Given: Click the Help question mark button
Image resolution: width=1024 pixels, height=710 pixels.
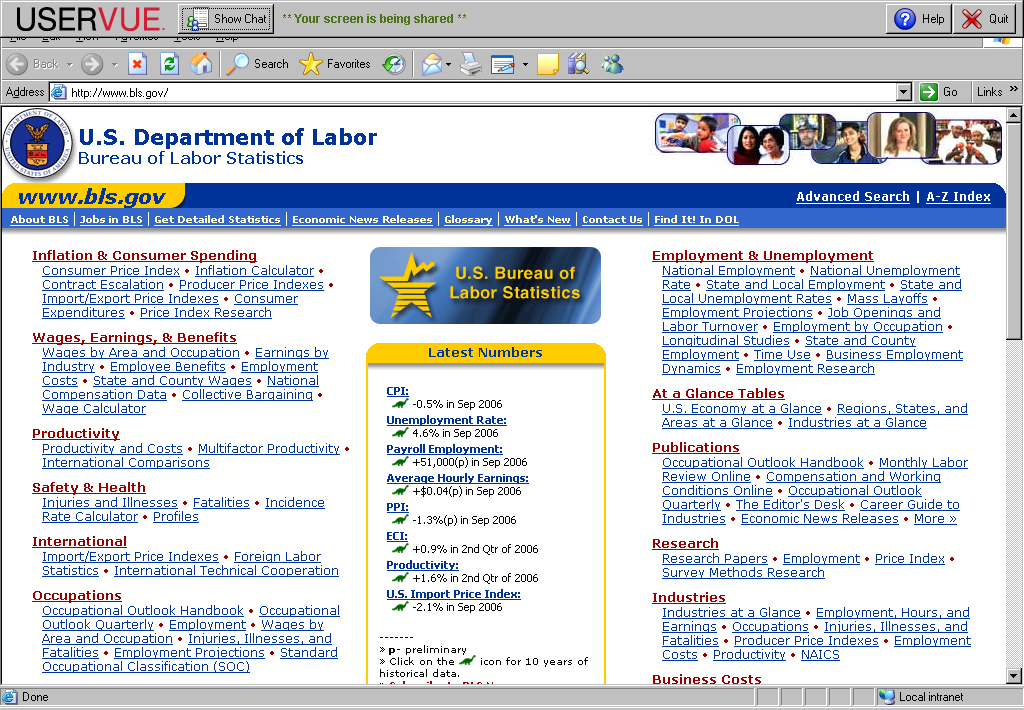Looking at the screenshot, I should pos(920,19).
